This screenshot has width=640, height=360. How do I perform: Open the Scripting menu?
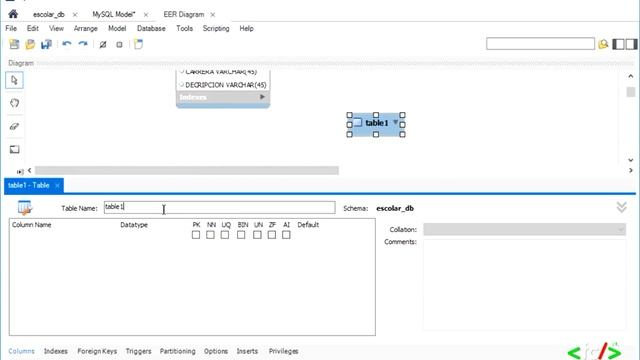pos(216,28)
